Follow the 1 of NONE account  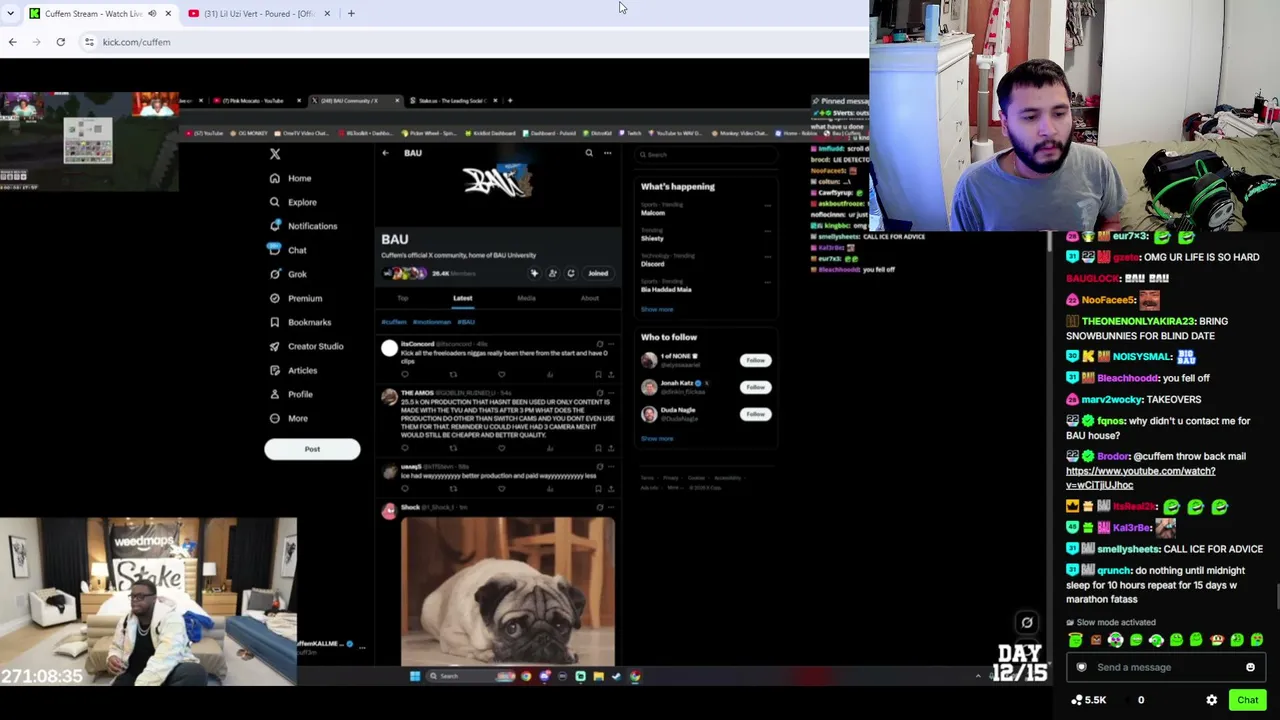[755, 360]
